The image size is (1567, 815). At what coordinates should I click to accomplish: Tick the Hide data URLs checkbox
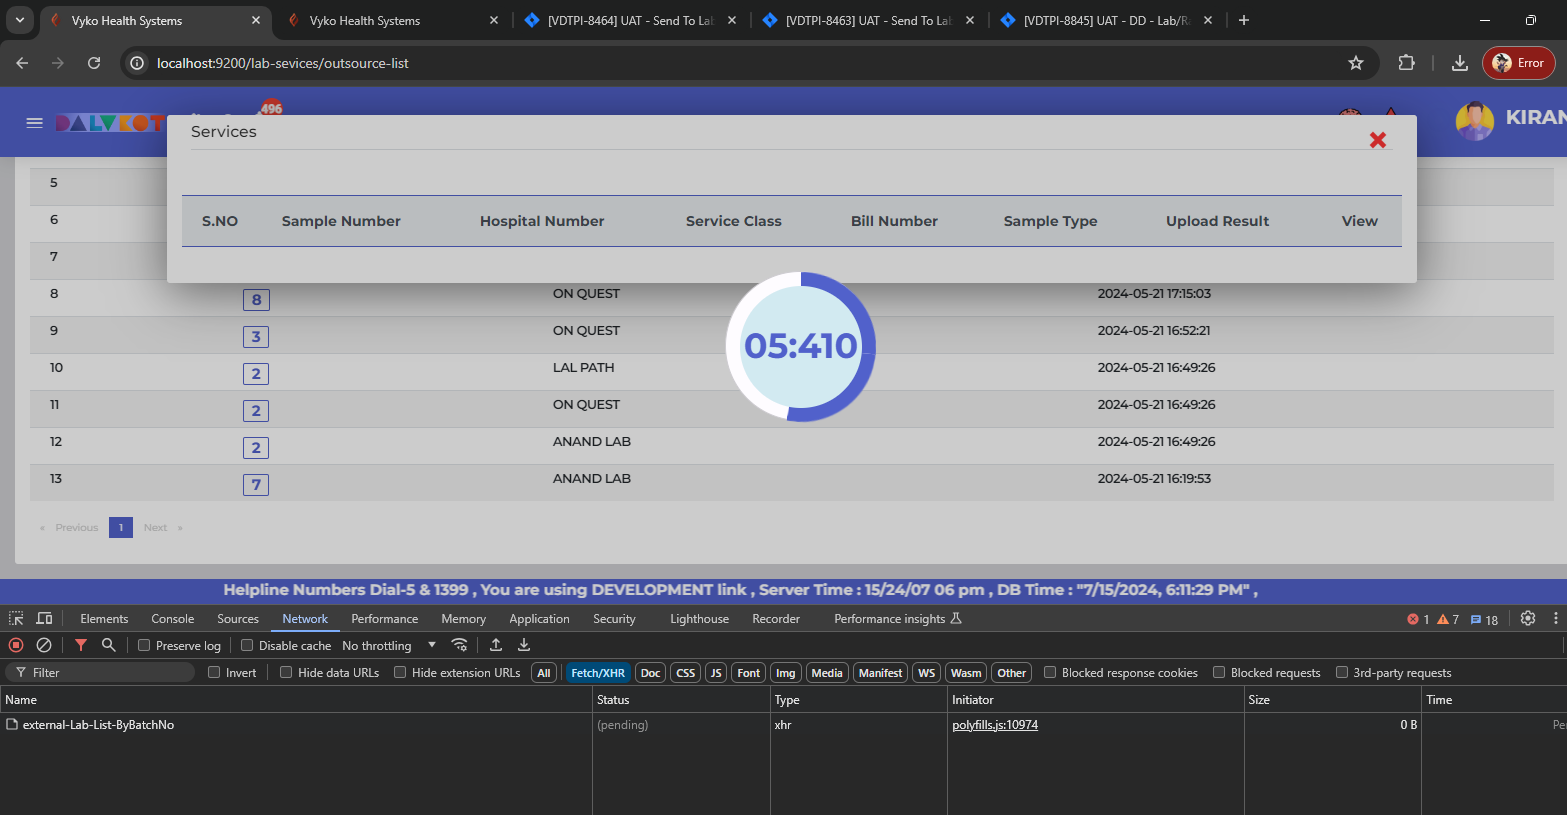click(286, 673)
